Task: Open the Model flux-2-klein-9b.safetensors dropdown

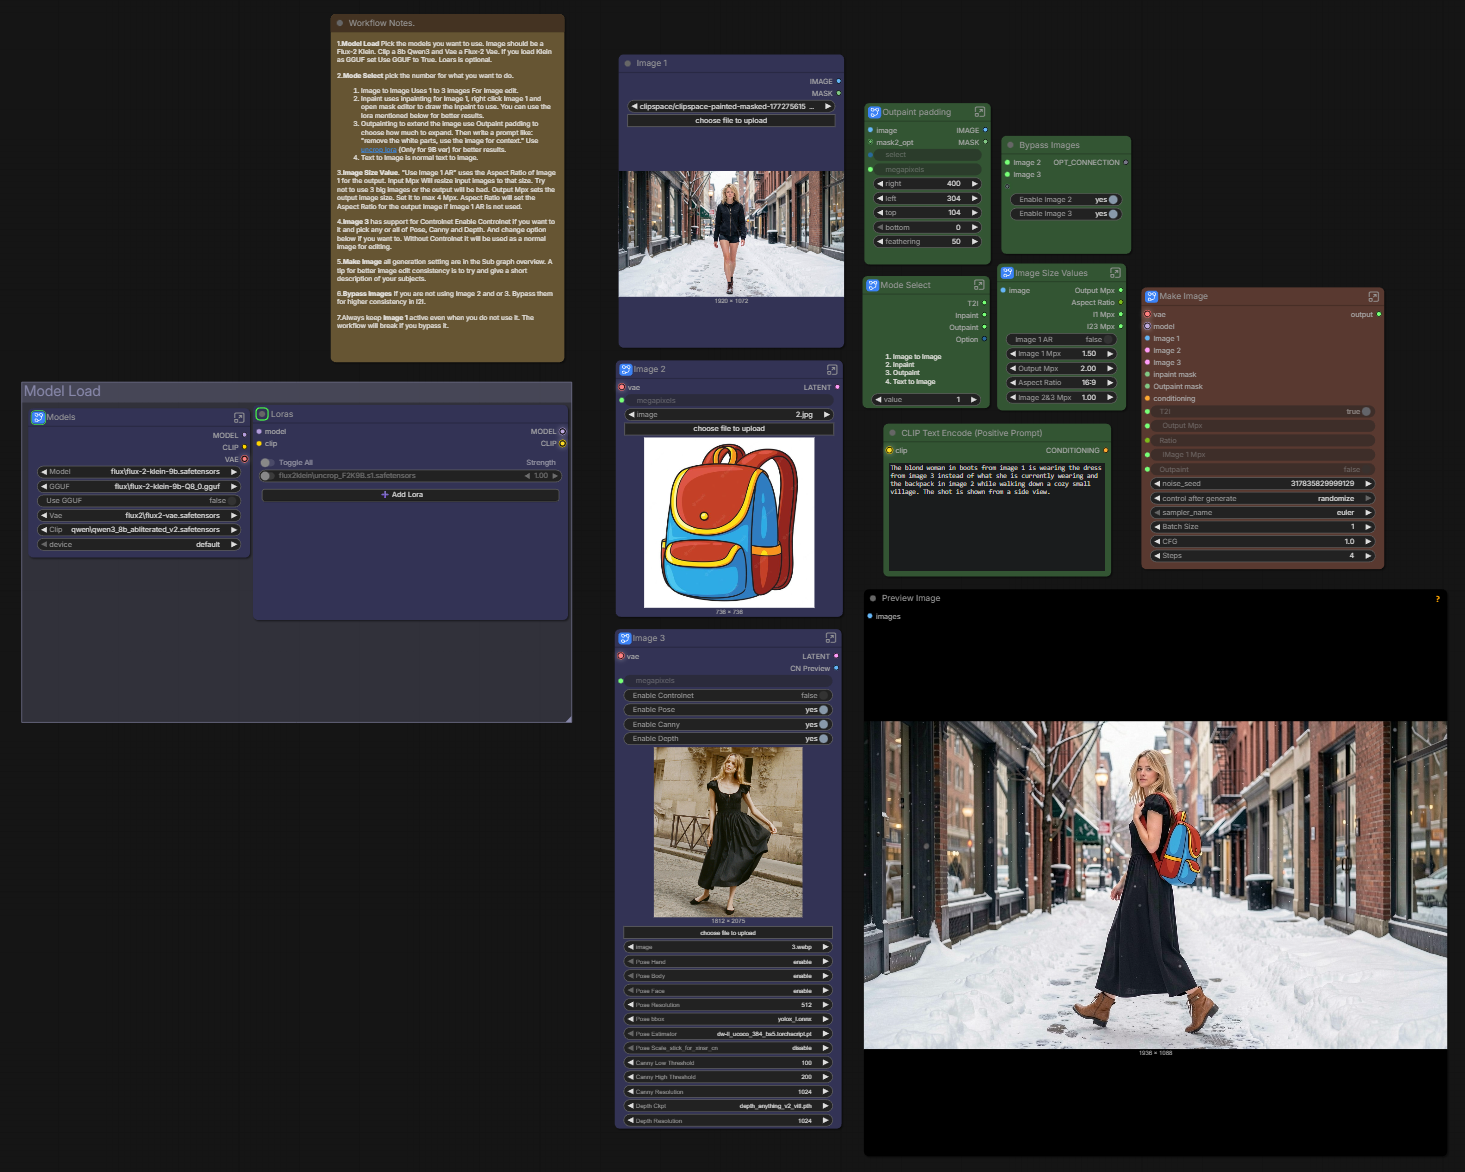Action: 139,472
